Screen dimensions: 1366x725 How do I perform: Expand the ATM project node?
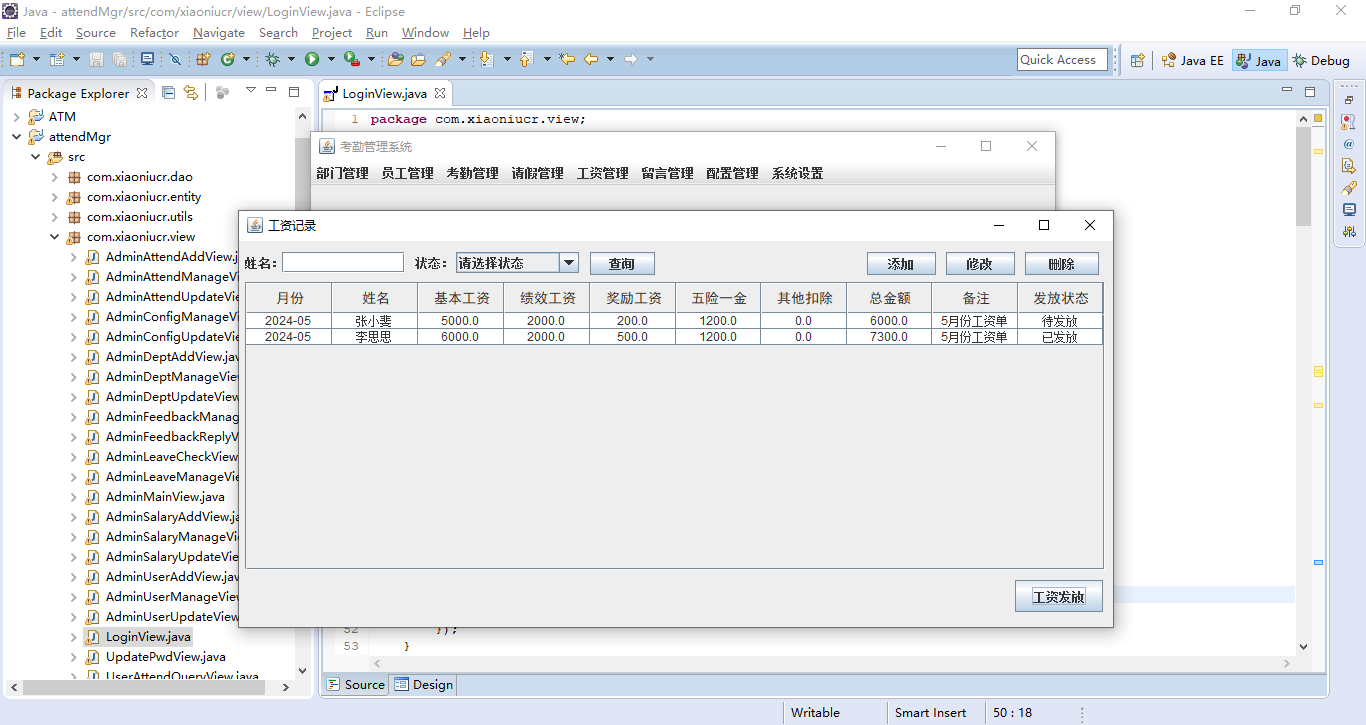(16, 117)
